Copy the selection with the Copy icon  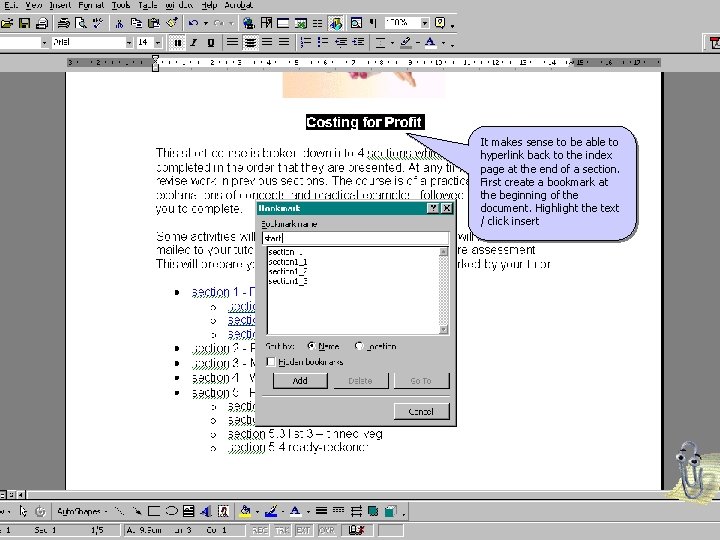136,23
